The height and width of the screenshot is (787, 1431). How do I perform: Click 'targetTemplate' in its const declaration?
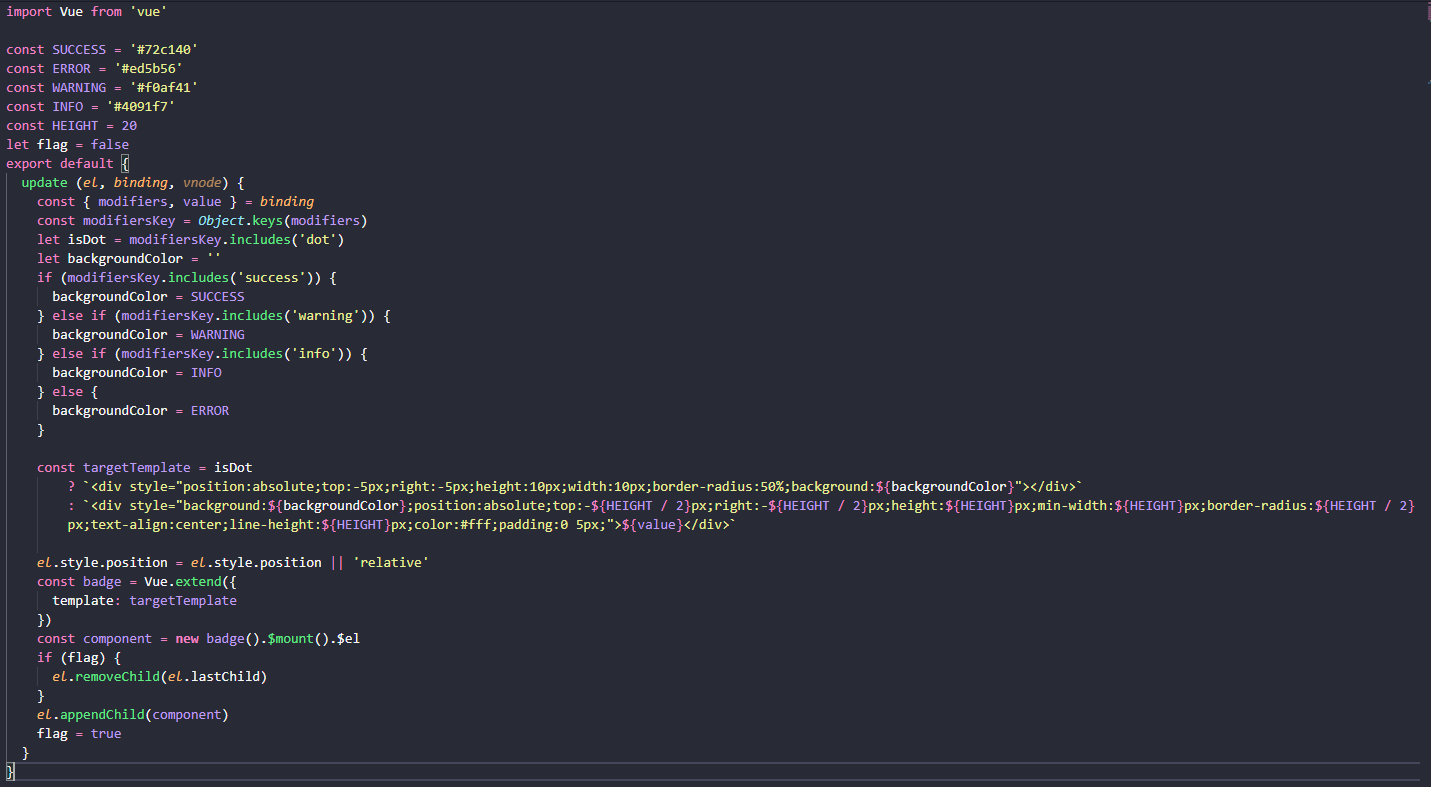click(x=137, y=467)
